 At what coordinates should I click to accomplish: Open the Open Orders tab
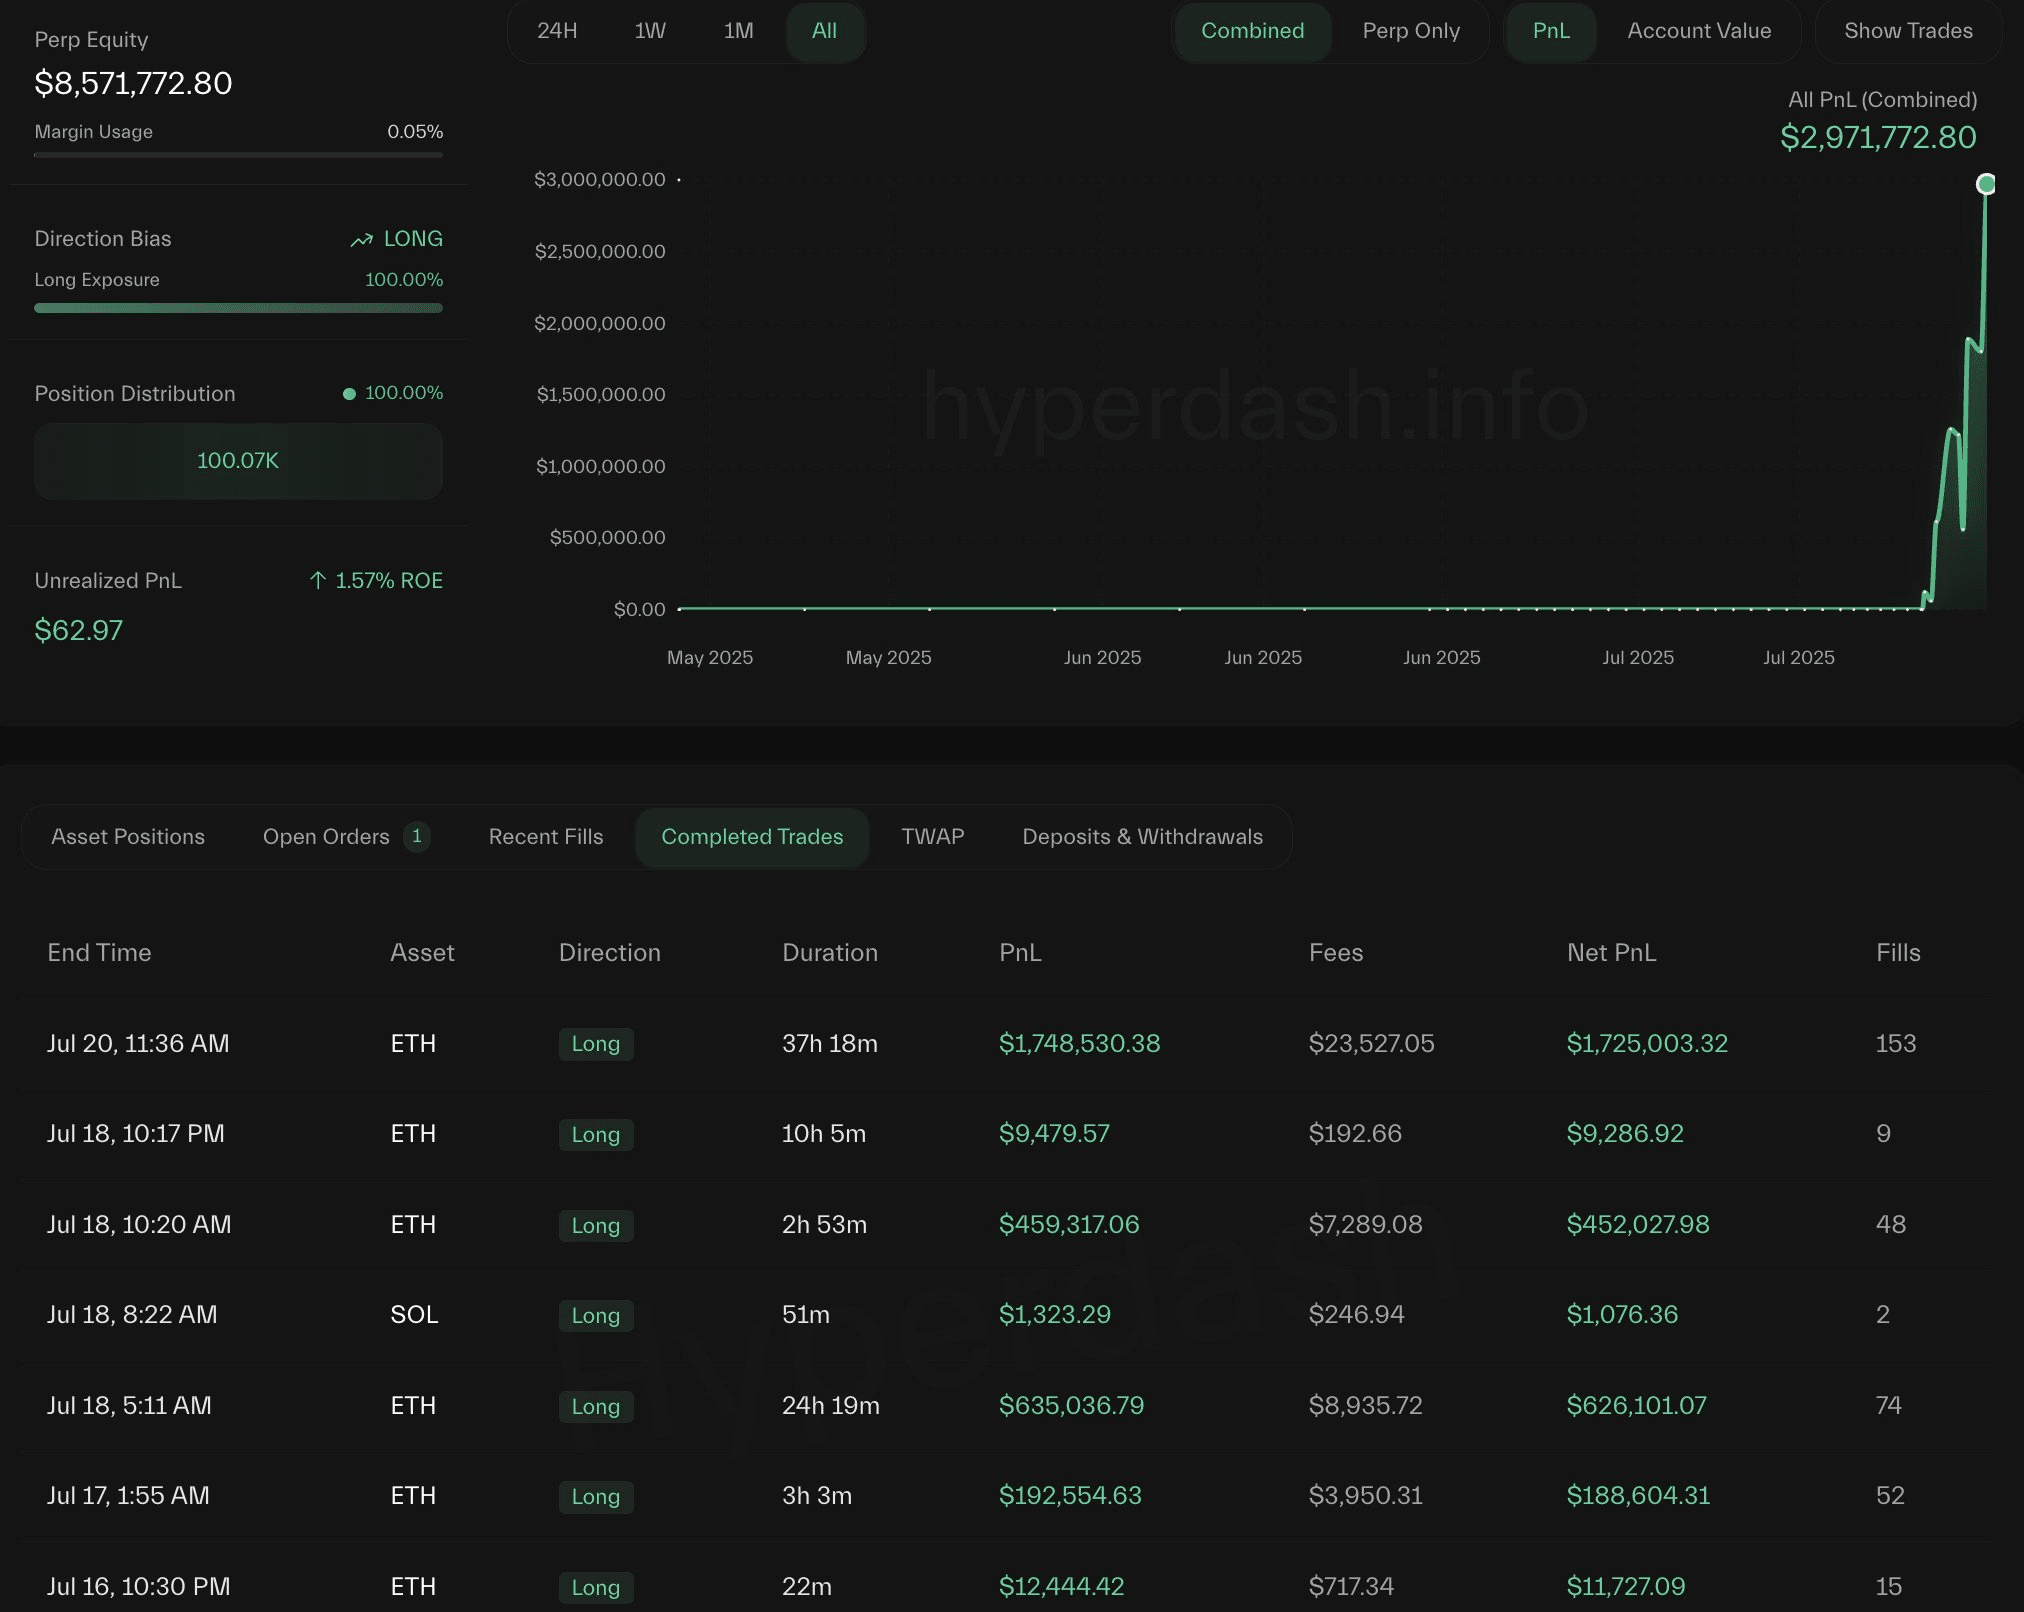point(346,837)
